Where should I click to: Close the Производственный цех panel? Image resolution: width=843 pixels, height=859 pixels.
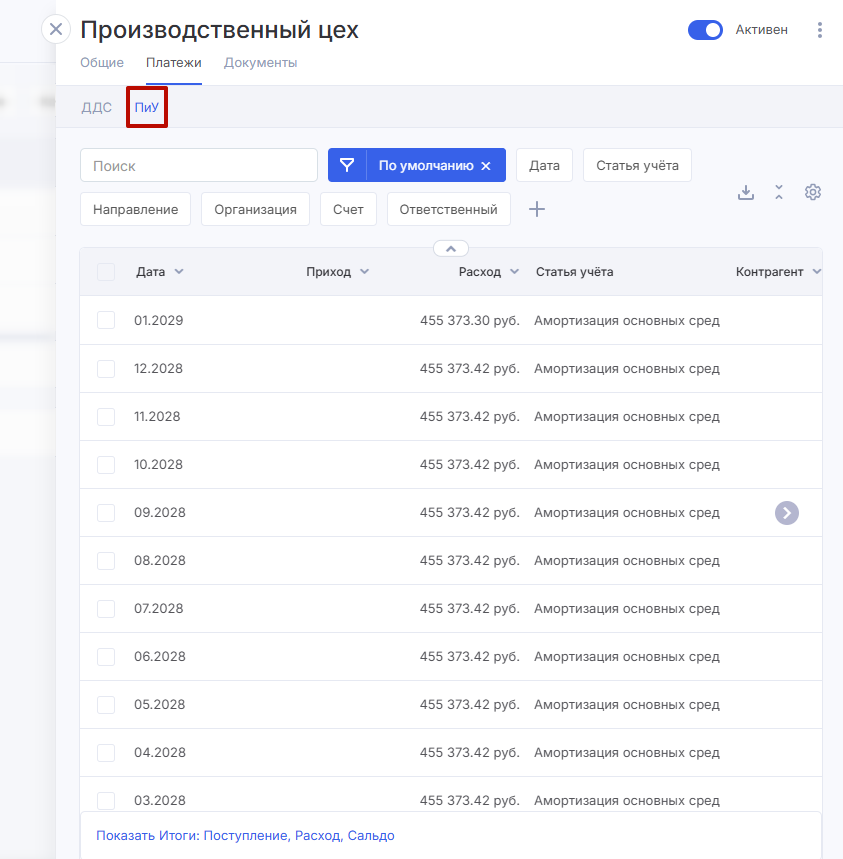point(56,29)
